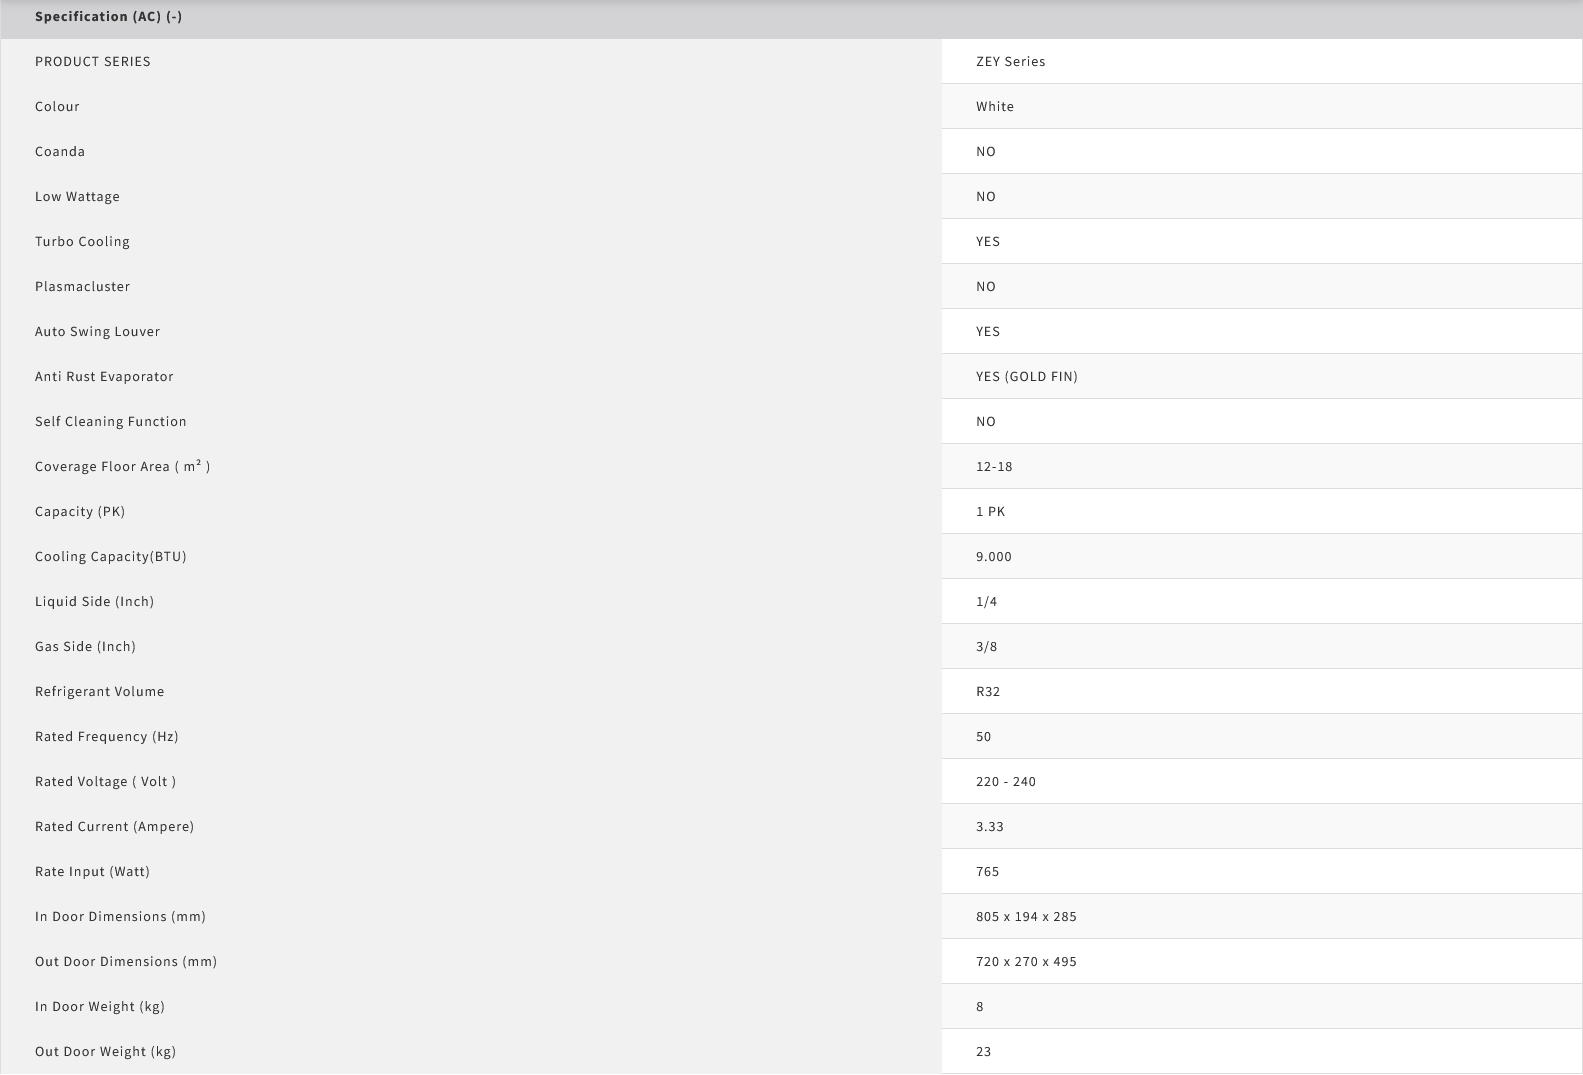
Task: Select the 'Auto Swing Louver' label
Action: coord(97,331)
